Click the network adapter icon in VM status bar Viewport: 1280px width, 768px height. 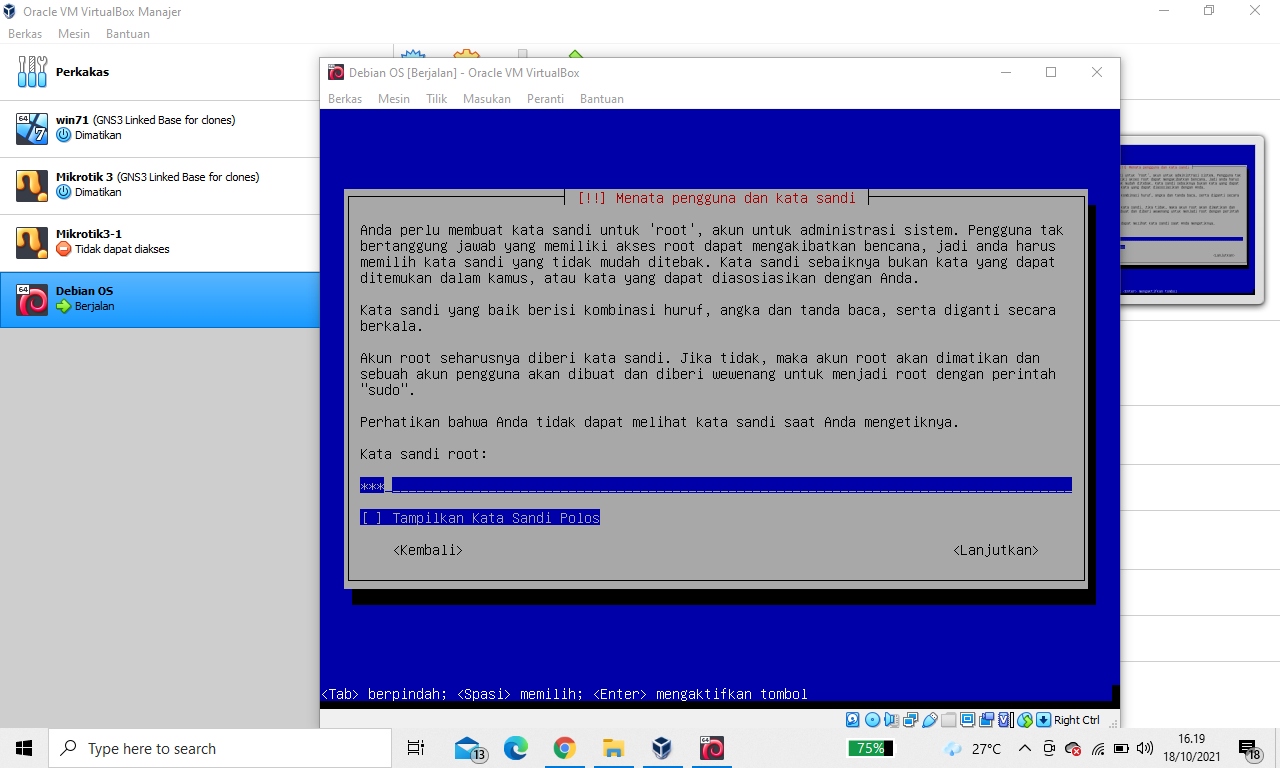click(x=910, y=720)
